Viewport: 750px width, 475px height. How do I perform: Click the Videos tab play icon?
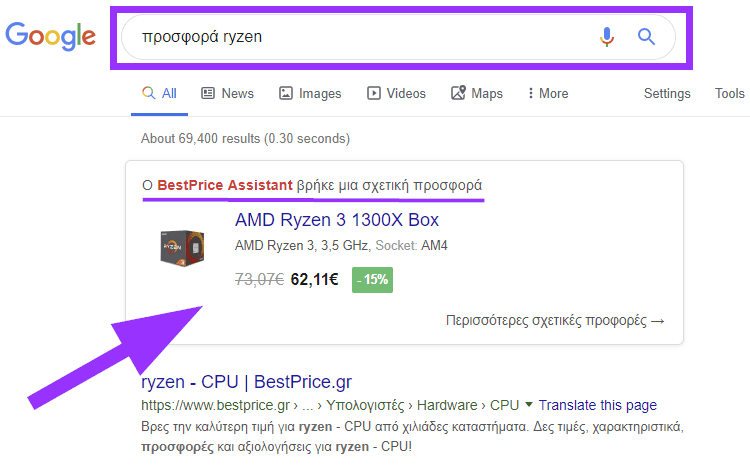tap(374, 93)
